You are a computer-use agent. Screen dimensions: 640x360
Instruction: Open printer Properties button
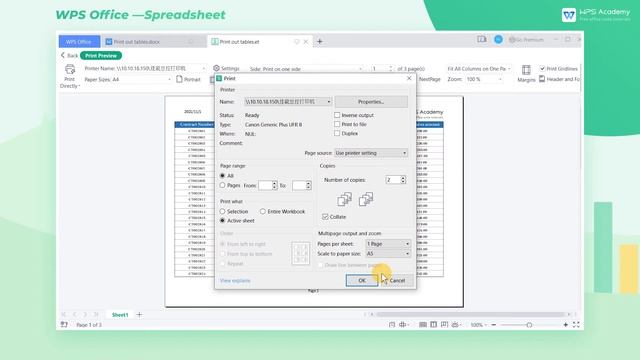(371, 102)
